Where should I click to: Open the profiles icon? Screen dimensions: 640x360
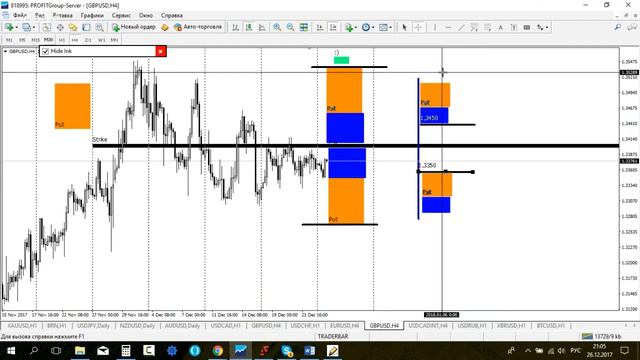[26, 27]
